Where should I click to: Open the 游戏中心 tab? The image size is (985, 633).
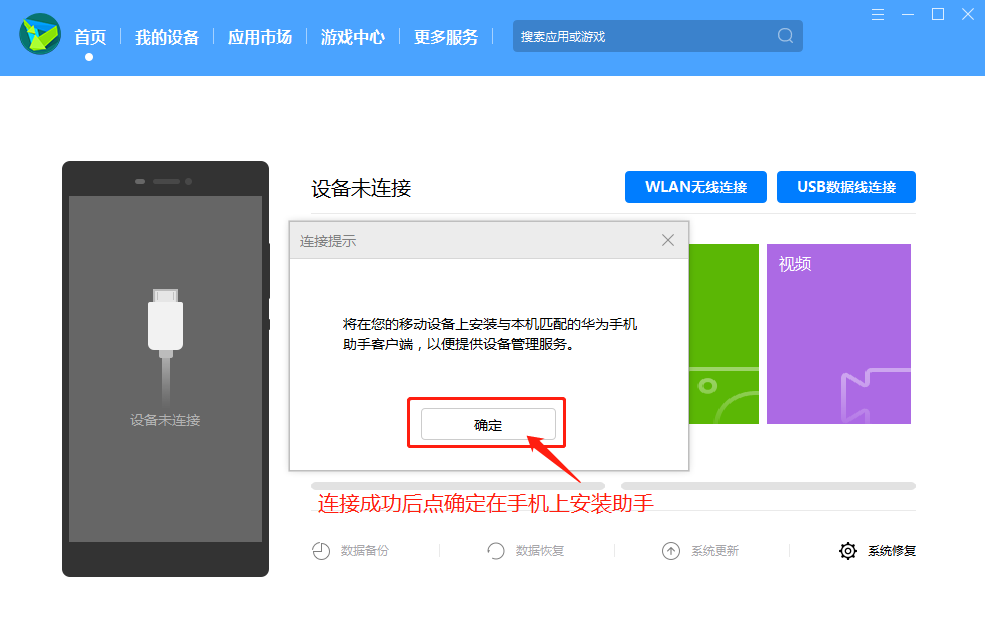[x=352, y=37]
